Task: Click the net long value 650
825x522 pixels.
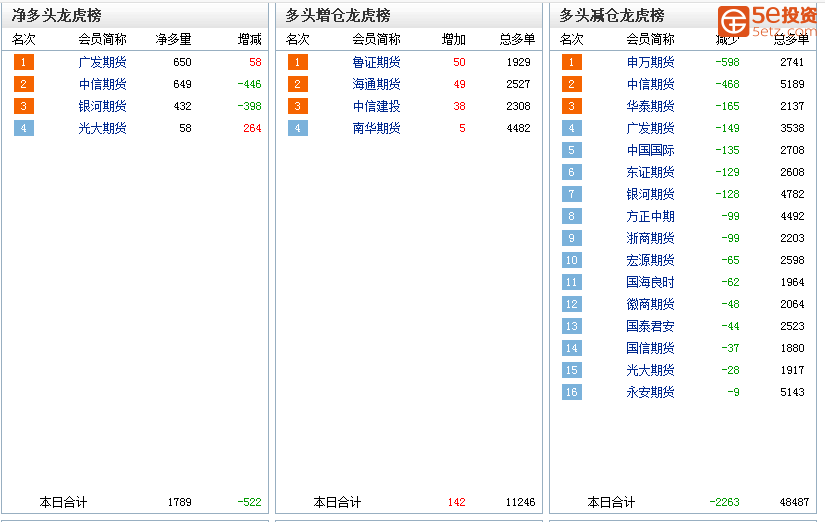Action: tap(183, 62)
